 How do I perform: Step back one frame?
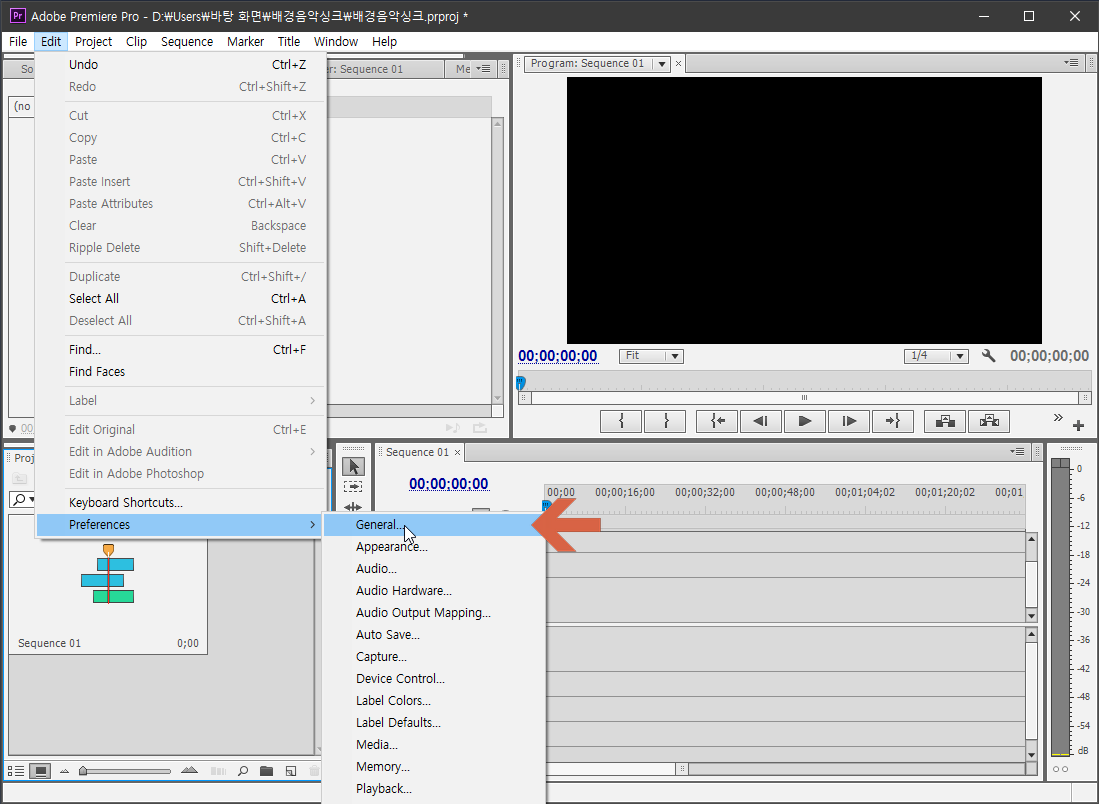[x=760, y=421]
